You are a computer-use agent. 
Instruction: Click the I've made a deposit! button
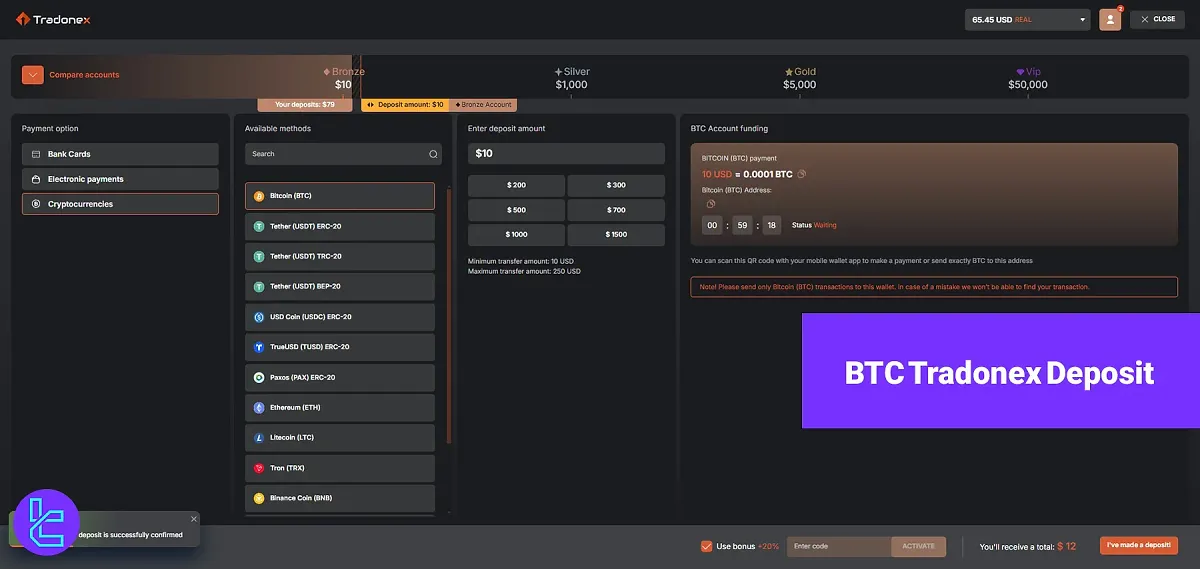[x=1139, y=546]
